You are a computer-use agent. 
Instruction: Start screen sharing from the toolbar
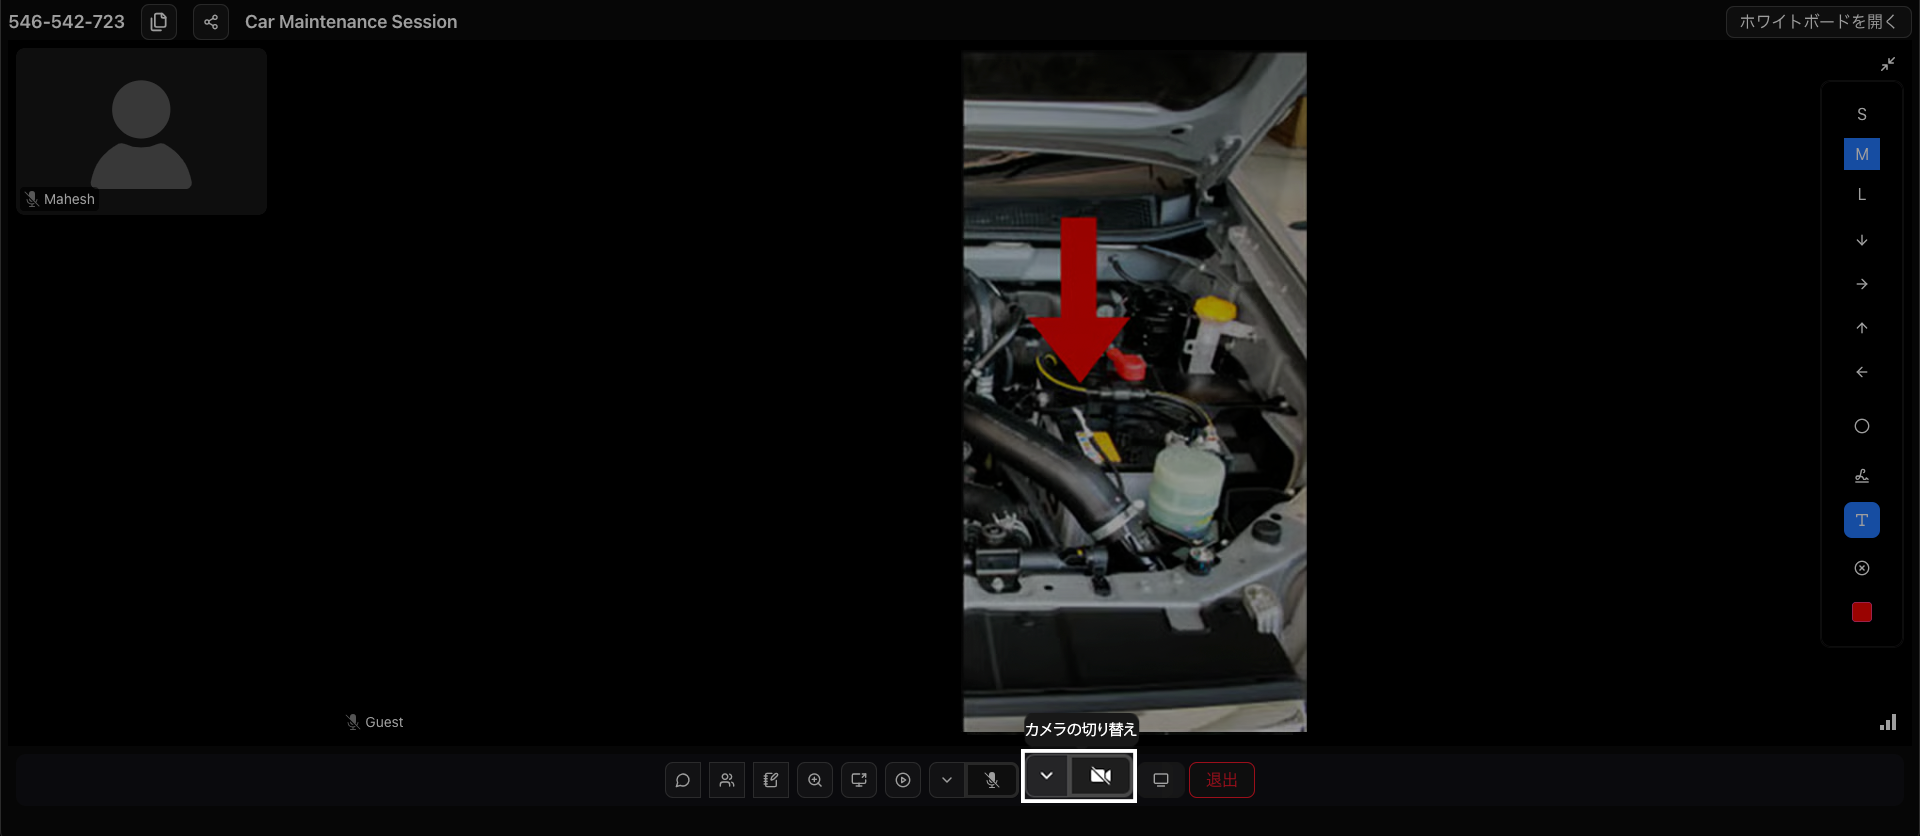[859, 780]
